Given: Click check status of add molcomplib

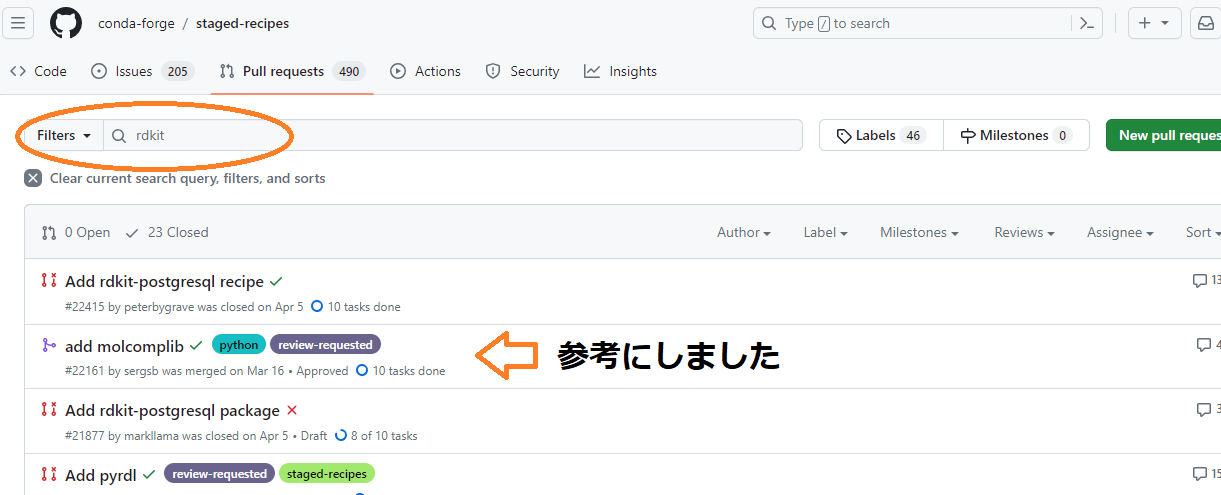Looking at the screenshot, I should coord(196,345).
